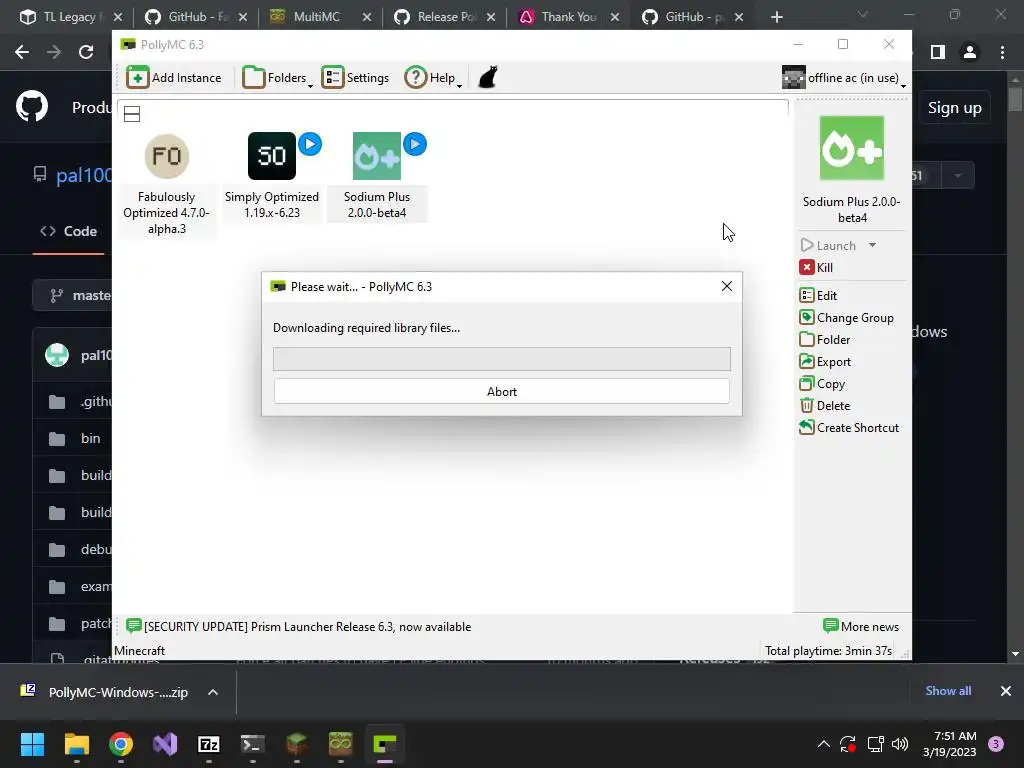Export the selected instance
Screen dimensions: 1024x768
(825, 362)
